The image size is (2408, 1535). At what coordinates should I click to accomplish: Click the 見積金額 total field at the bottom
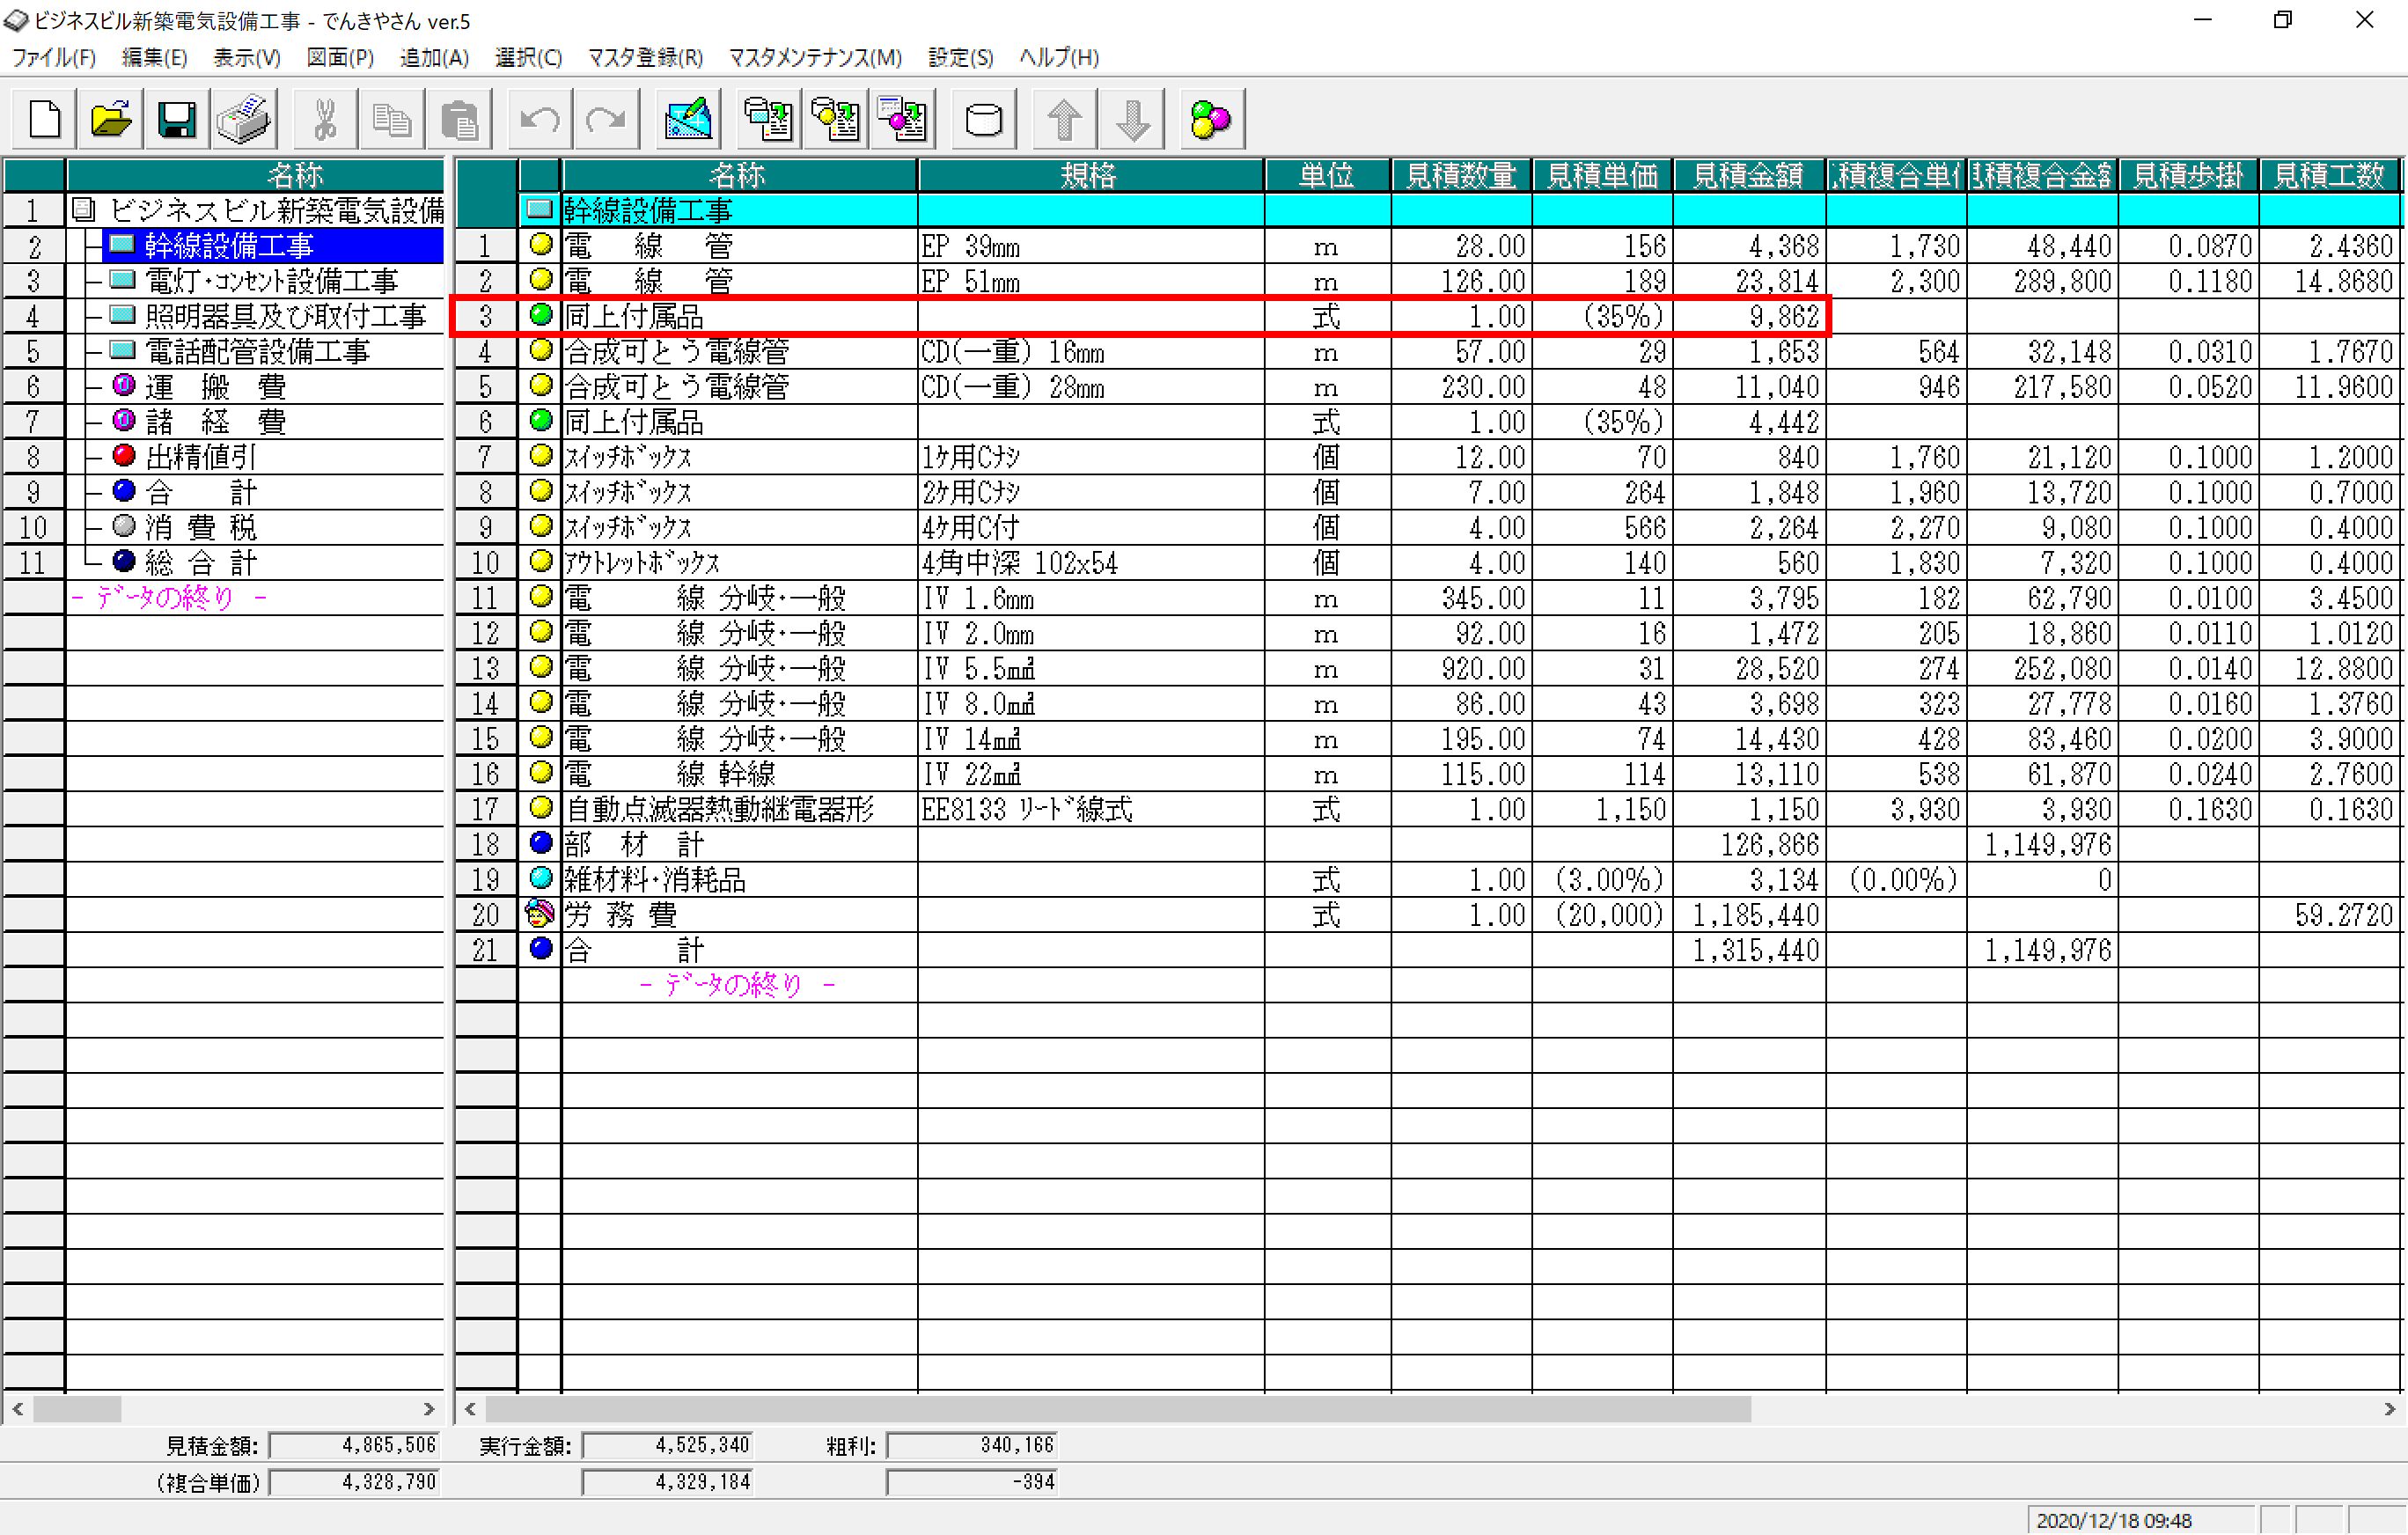(x=354, y=1445)
